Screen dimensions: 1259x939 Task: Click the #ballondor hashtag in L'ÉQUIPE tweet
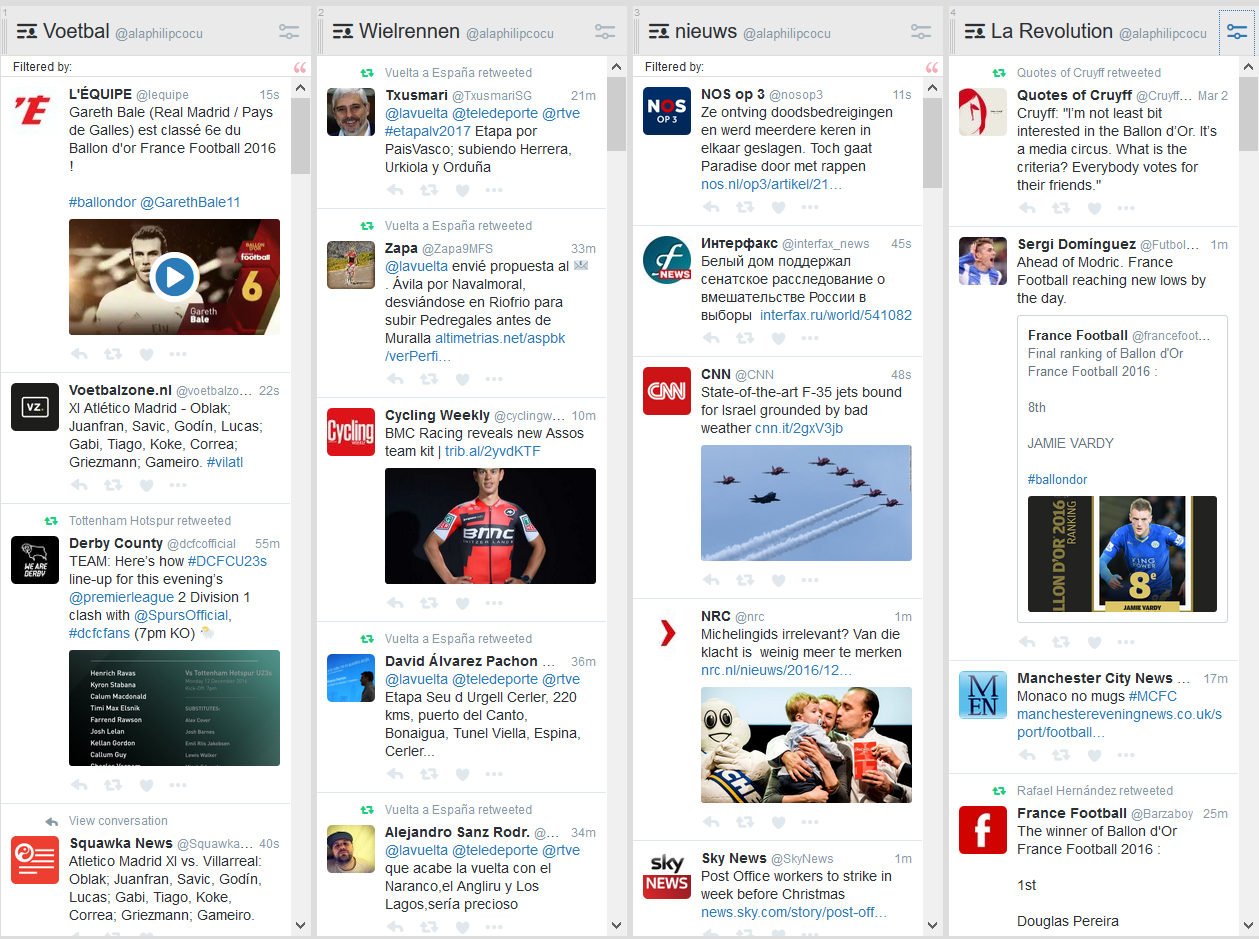click(x=102, y=202)
